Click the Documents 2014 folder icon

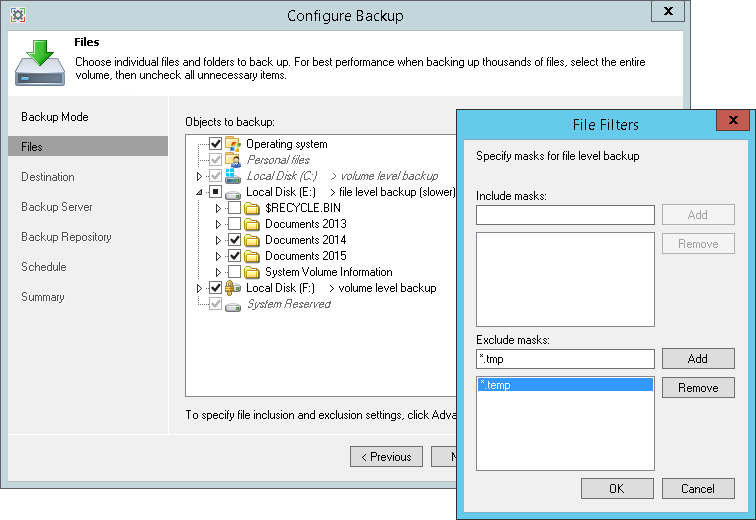[x=252, y=240]
